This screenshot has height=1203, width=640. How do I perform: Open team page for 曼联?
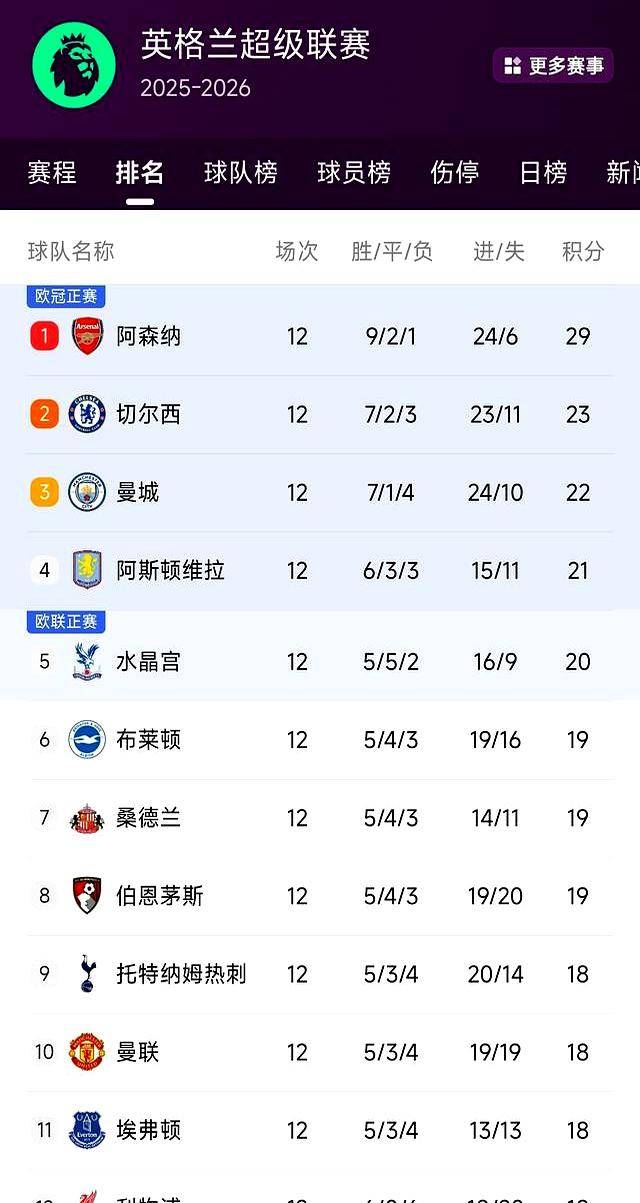tap(138, 1052)
